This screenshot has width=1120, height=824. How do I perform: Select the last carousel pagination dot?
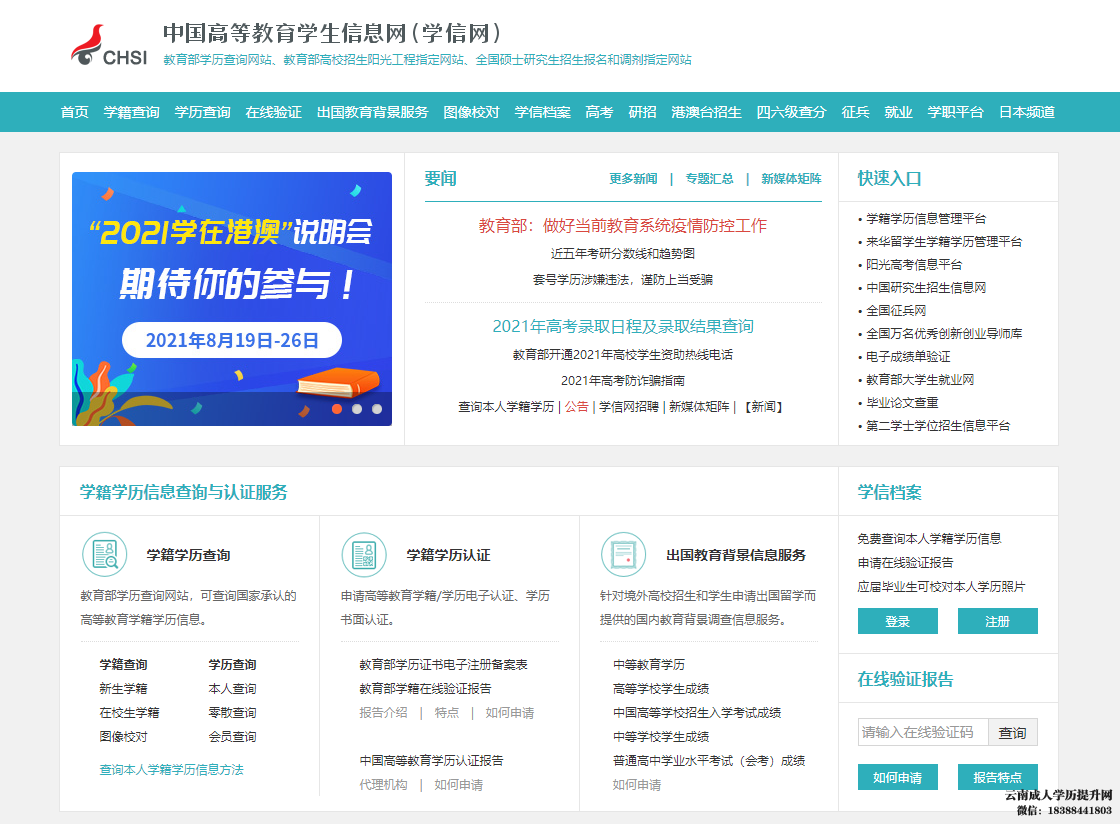click(375, 407)
